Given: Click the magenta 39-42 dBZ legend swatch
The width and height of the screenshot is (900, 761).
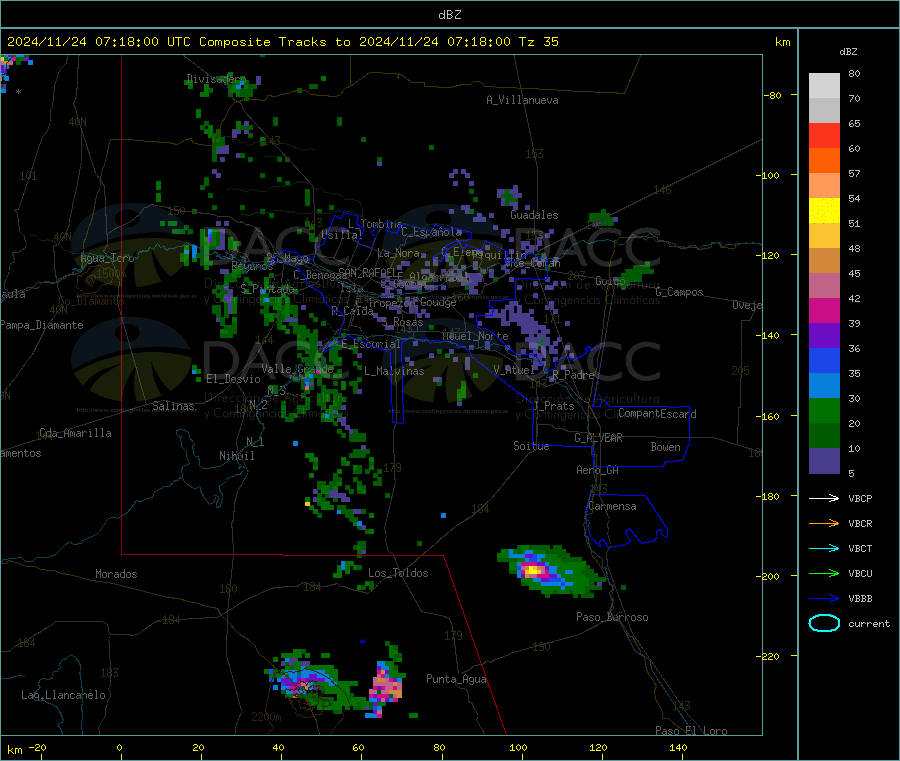Looking at the screenshot, I should tap(824, 310).
